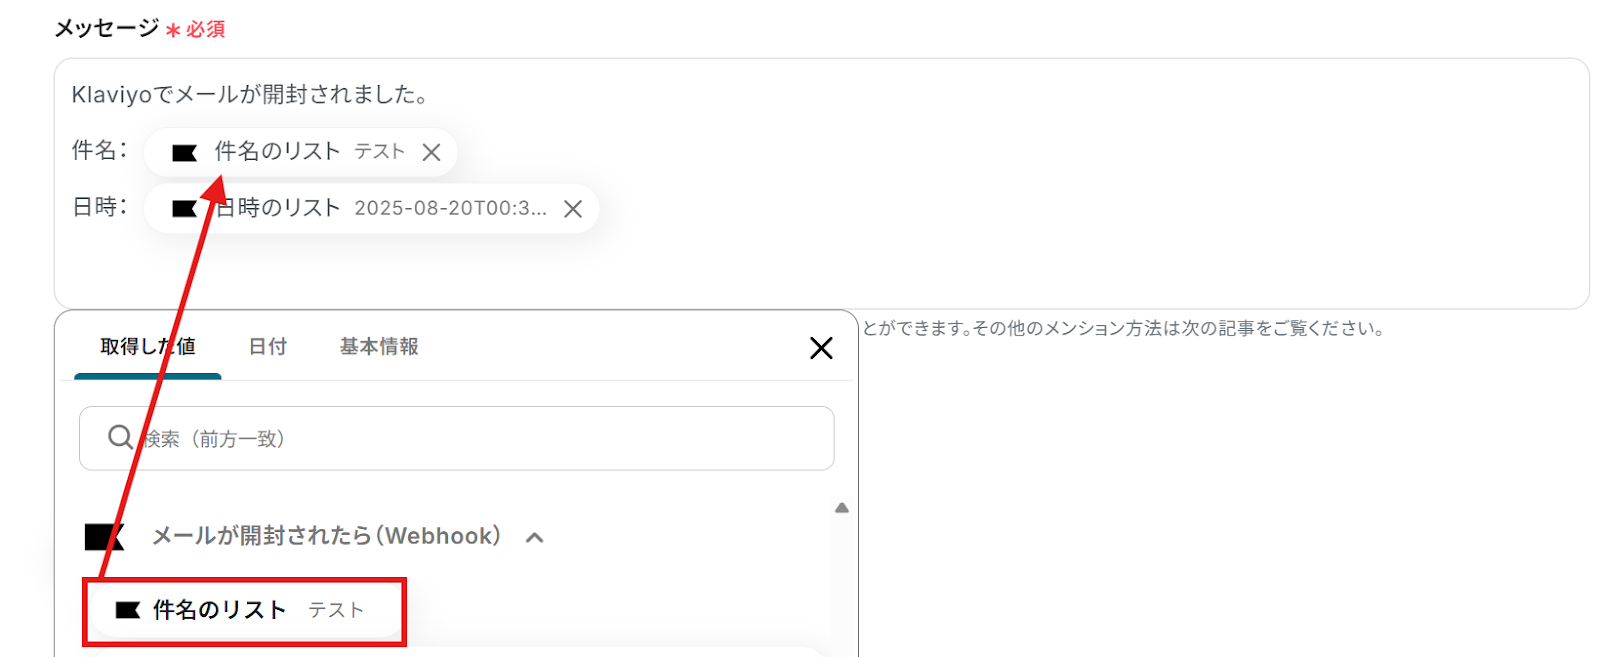Click Klaviyo flag icon beside Webhook header
1600x657 pixels.
[104, 537]
